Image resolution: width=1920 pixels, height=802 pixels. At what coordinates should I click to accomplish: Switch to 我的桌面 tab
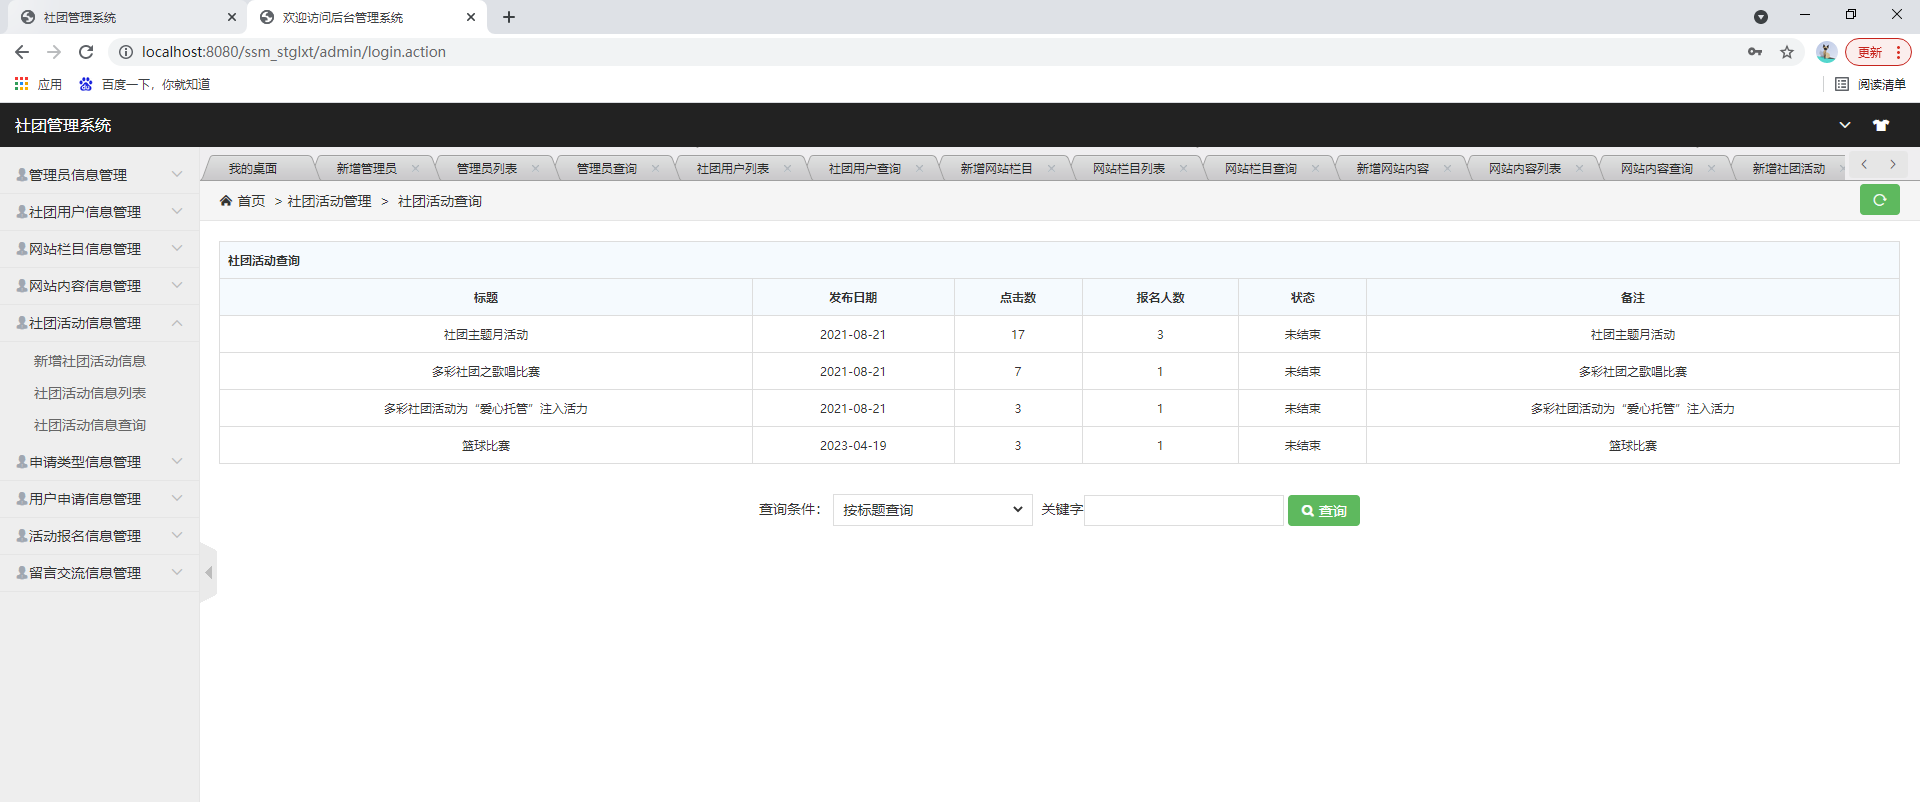coord(253,168)
